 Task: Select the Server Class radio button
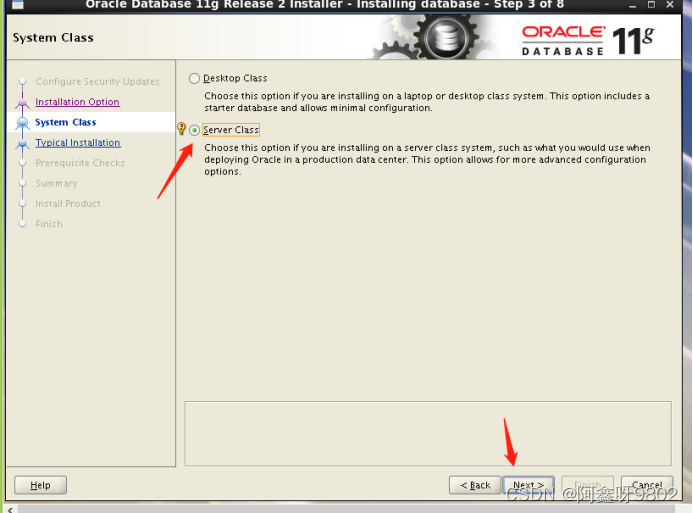click(x=194, y=130)
